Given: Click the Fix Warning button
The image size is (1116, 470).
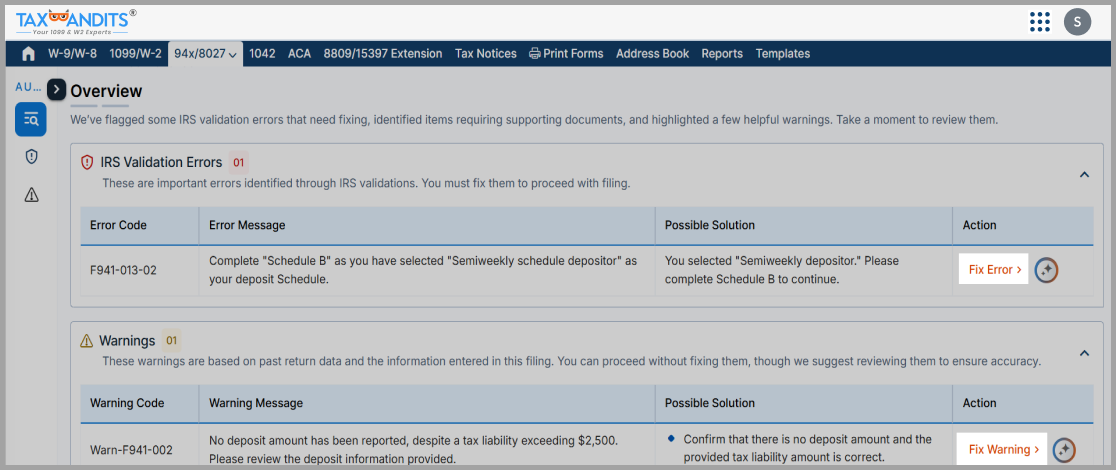Looking at the screenshot, I should (1003, 450).
